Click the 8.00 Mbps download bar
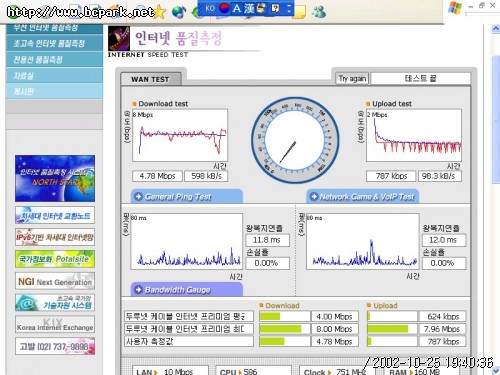This screenshot has height=375, width=500. 285,329
